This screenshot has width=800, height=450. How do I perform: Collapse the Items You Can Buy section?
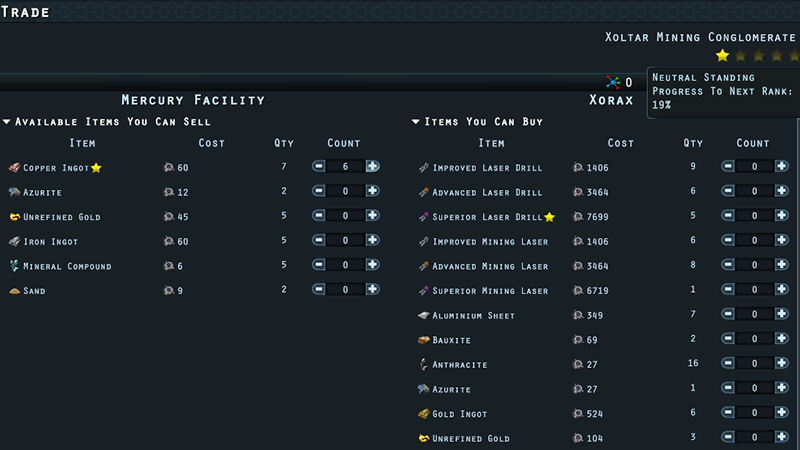[416, 122]
